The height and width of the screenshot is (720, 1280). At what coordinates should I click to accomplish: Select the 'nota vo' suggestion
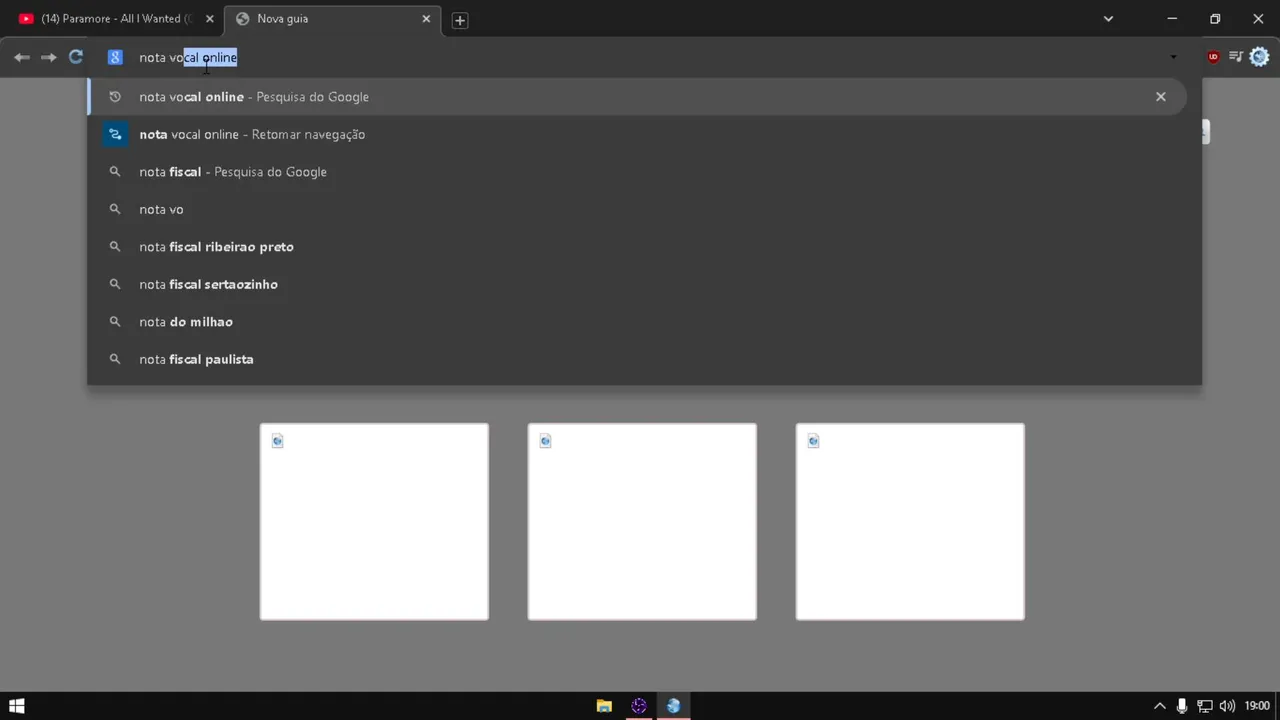point(644,209)
